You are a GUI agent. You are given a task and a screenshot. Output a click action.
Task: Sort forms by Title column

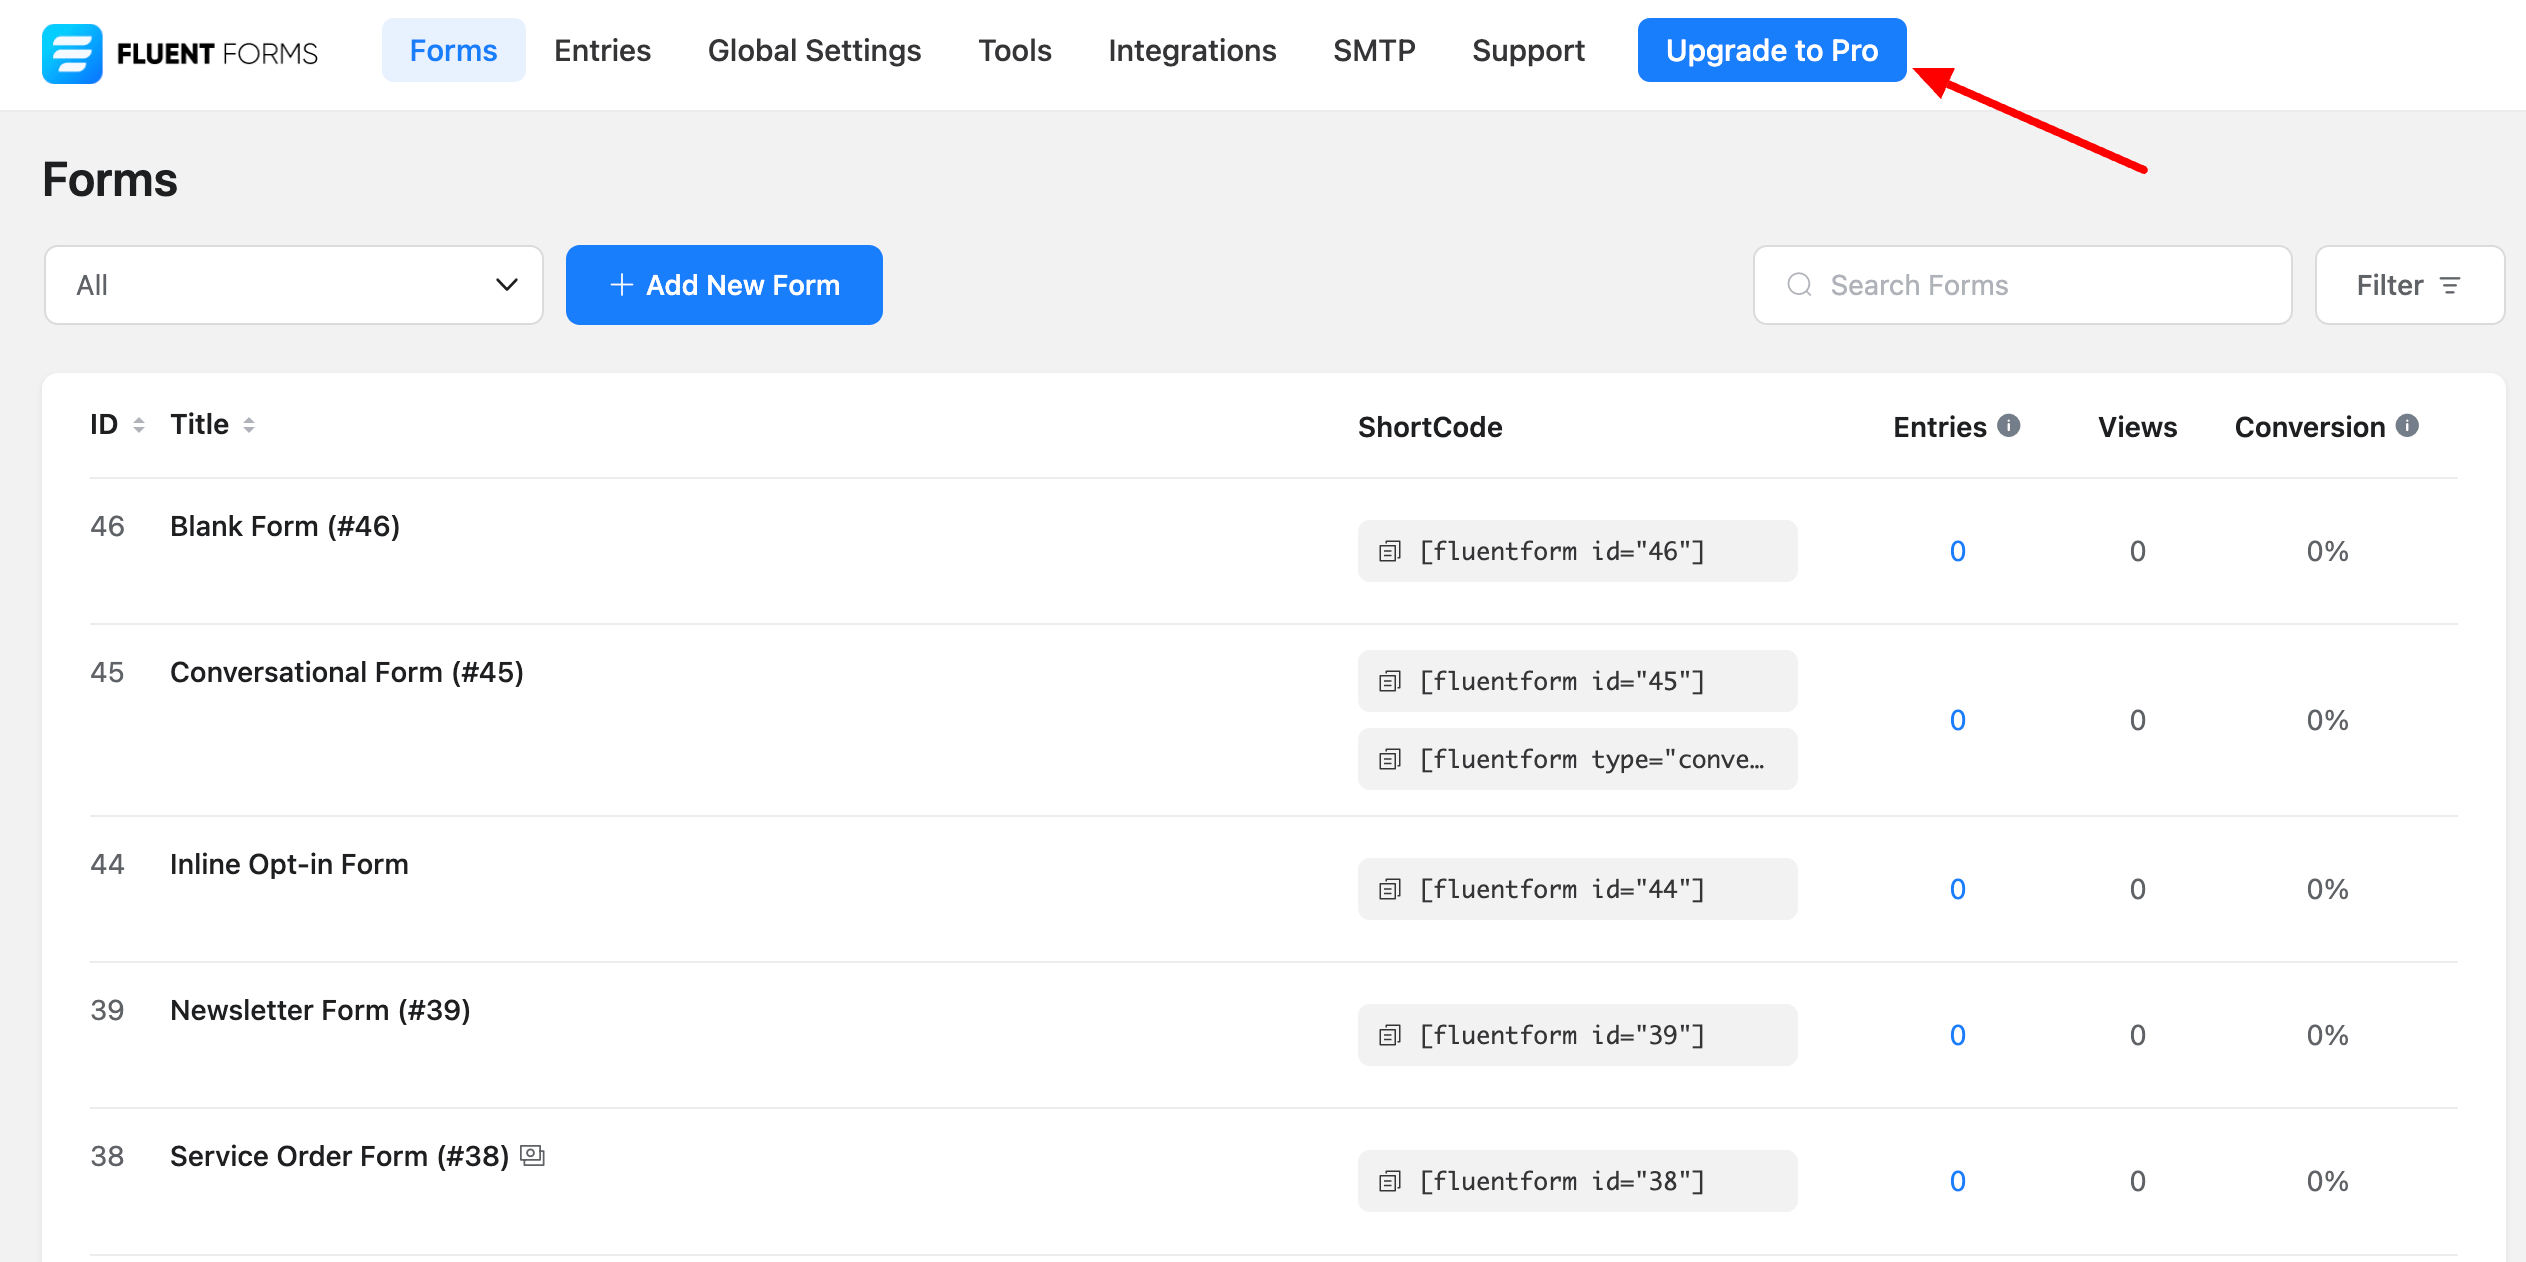click(249, 425)
